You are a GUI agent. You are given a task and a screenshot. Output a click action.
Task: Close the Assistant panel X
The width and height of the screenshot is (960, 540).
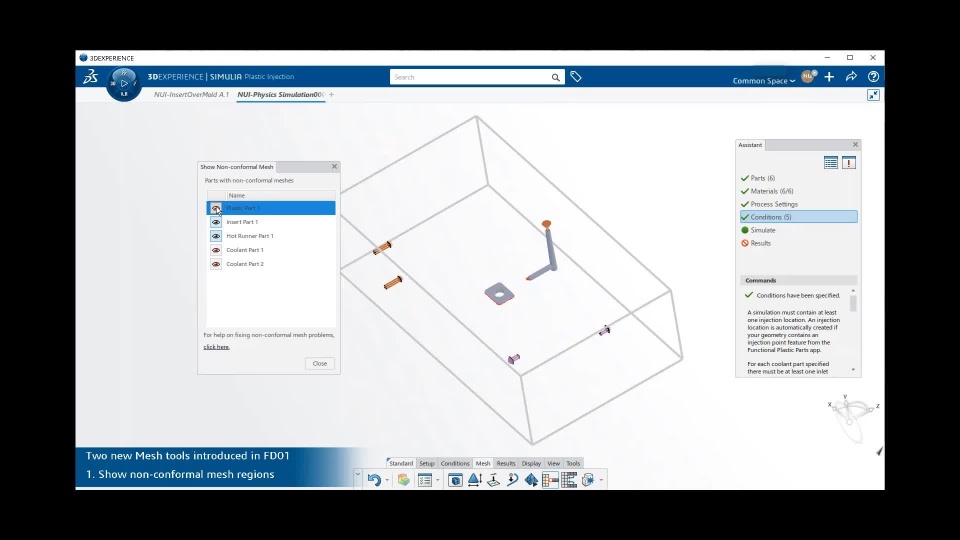pyautogui.click(x=855, y=144)
